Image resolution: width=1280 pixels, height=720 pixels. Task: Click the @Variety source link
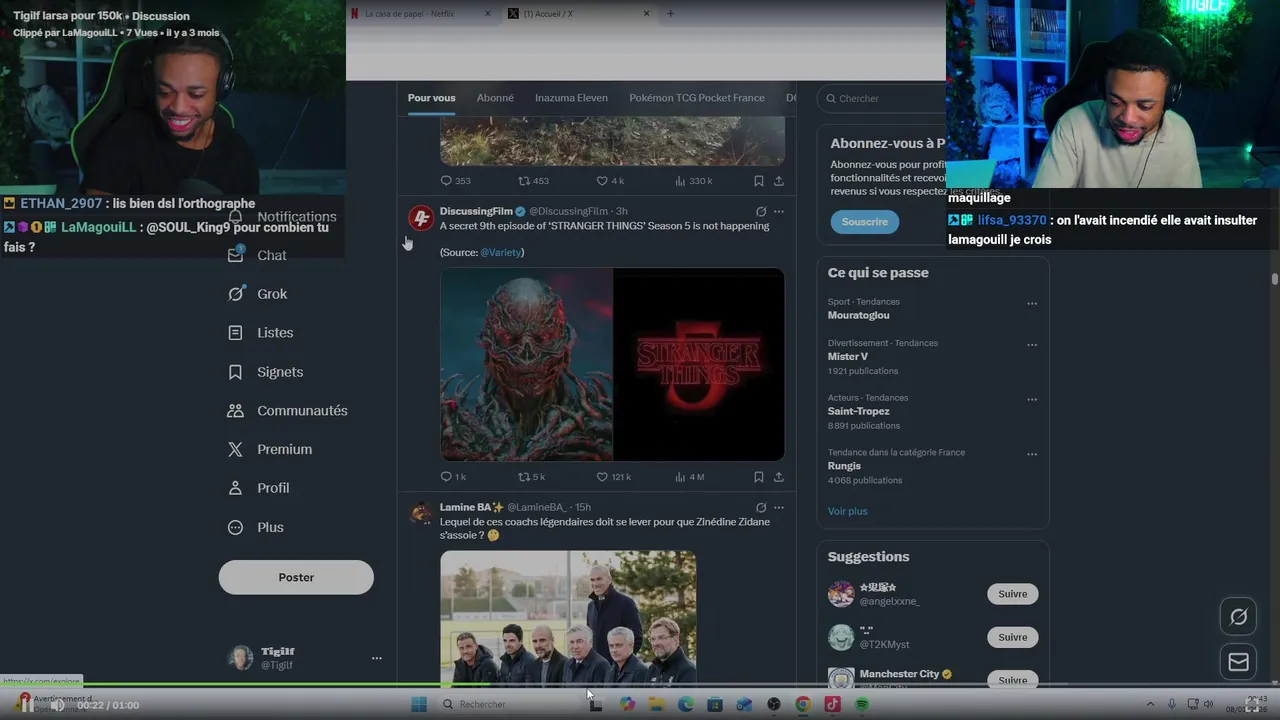click(x=500, y=253)
